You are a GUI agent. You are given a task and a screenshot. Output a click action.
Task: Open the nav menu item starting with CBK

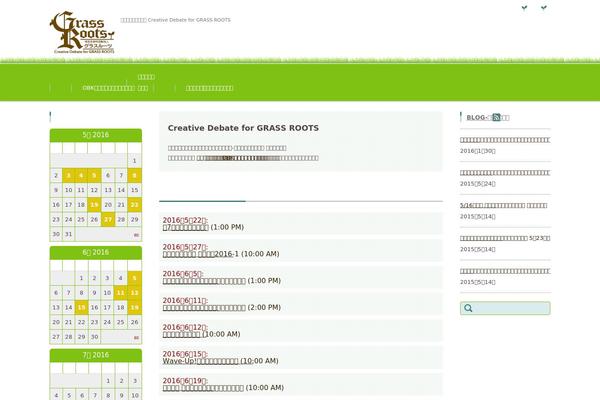[x=115, y=88]
